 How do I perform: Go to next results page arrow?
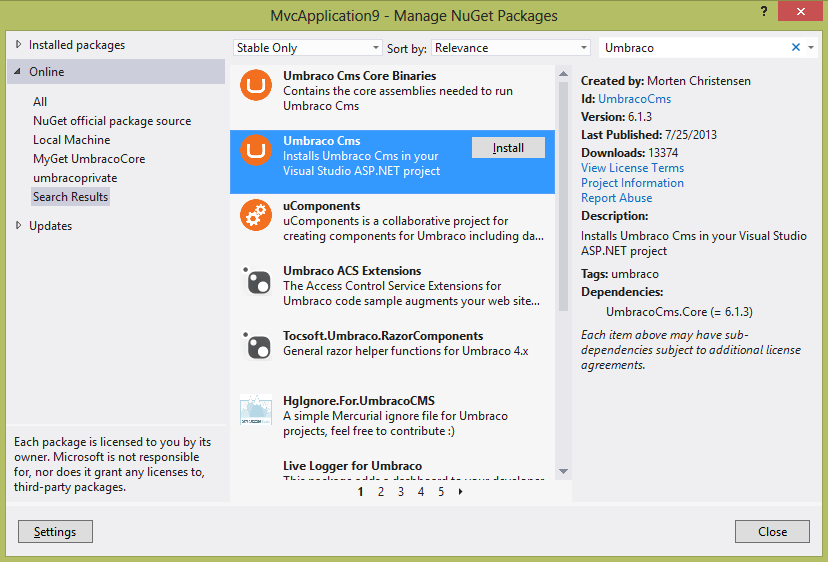pyautogui.click(x=460, y=492)
